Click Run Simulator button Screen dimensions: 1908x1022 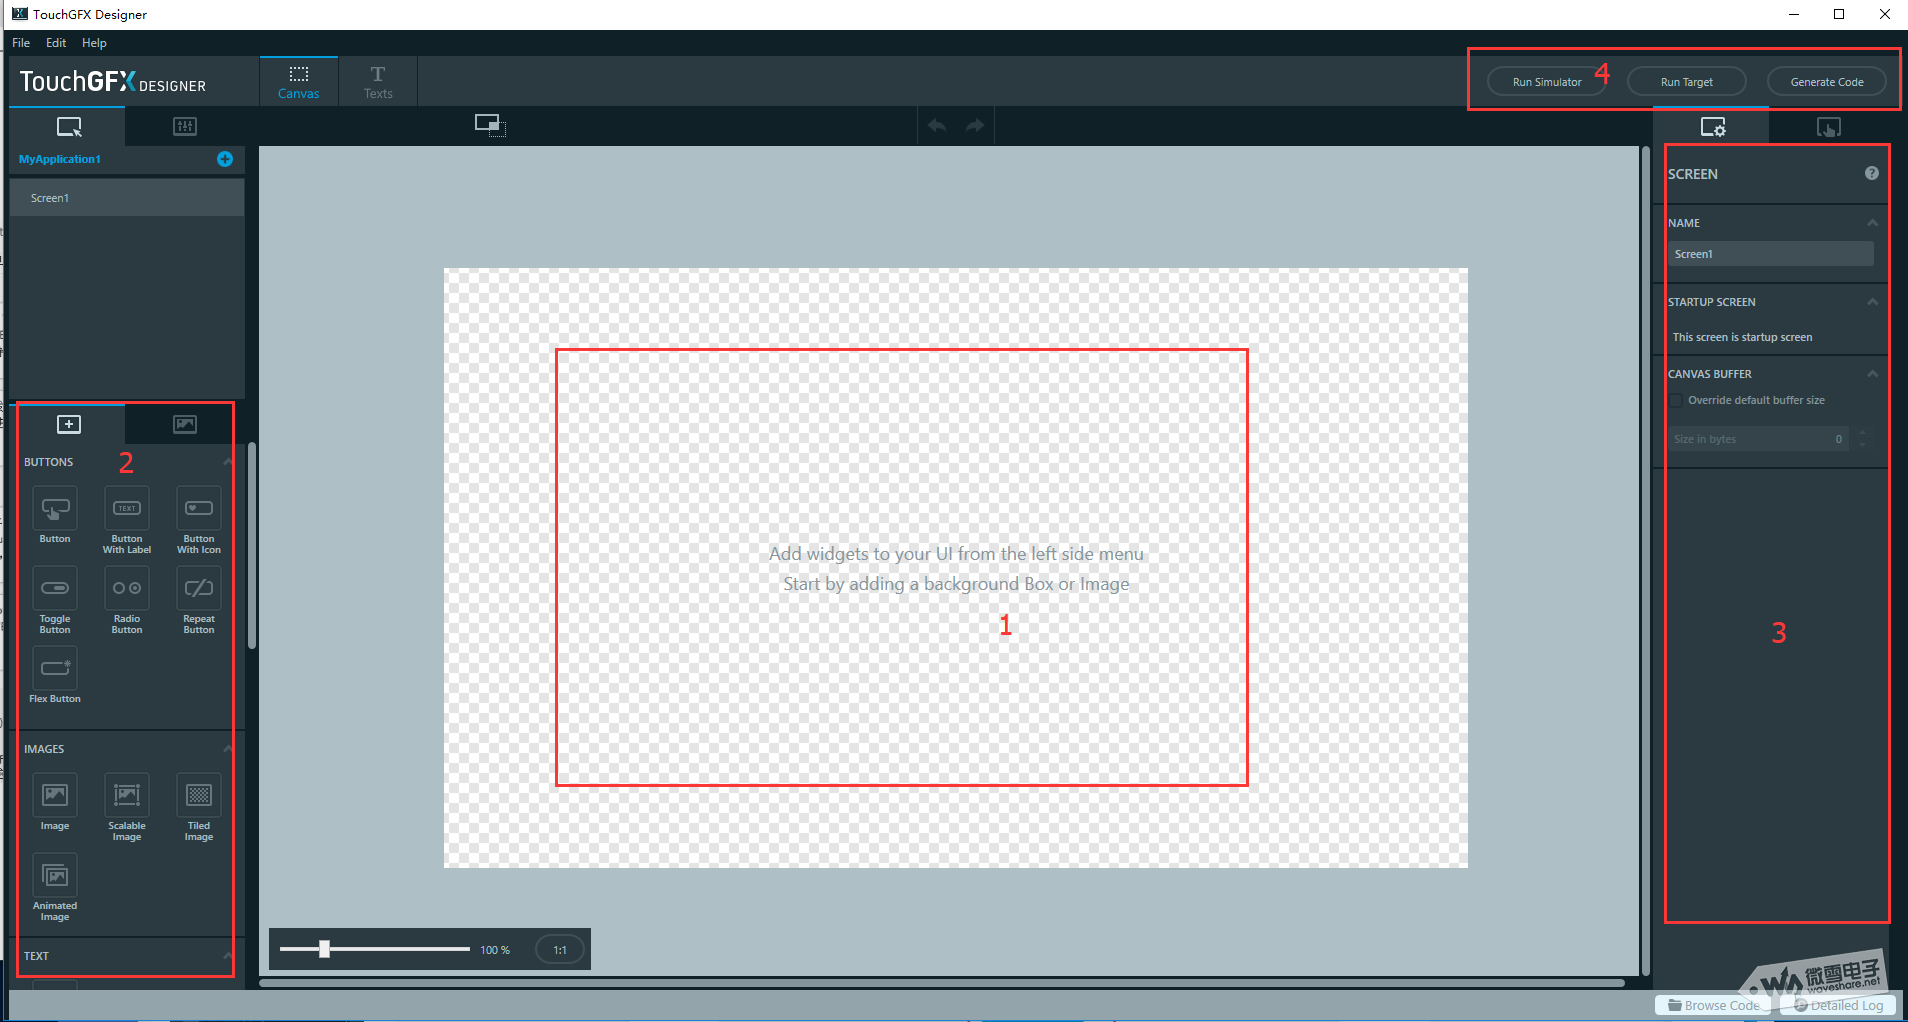pos(1547,82)
